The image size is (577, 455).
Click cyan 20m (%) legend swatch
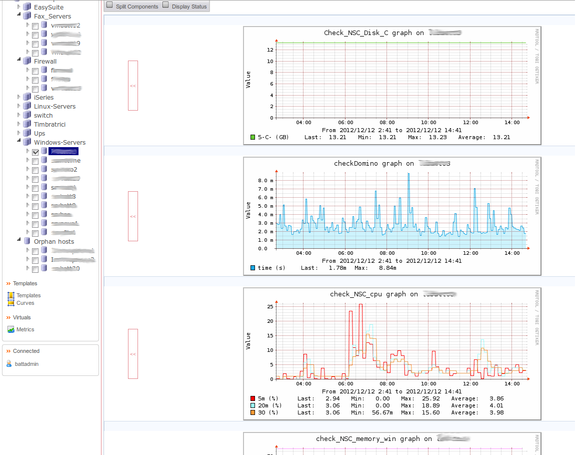coord(252,406)
